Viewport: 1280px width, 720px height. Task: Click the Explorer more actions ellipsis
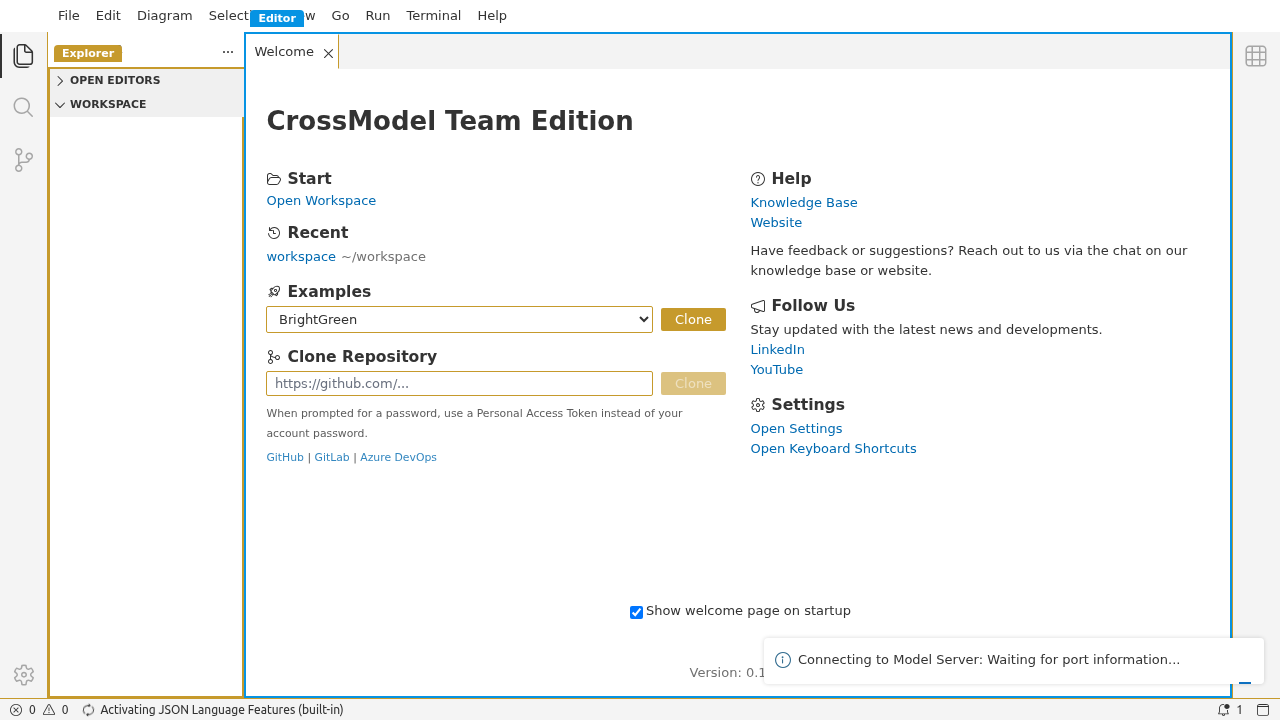click(228, 53)
